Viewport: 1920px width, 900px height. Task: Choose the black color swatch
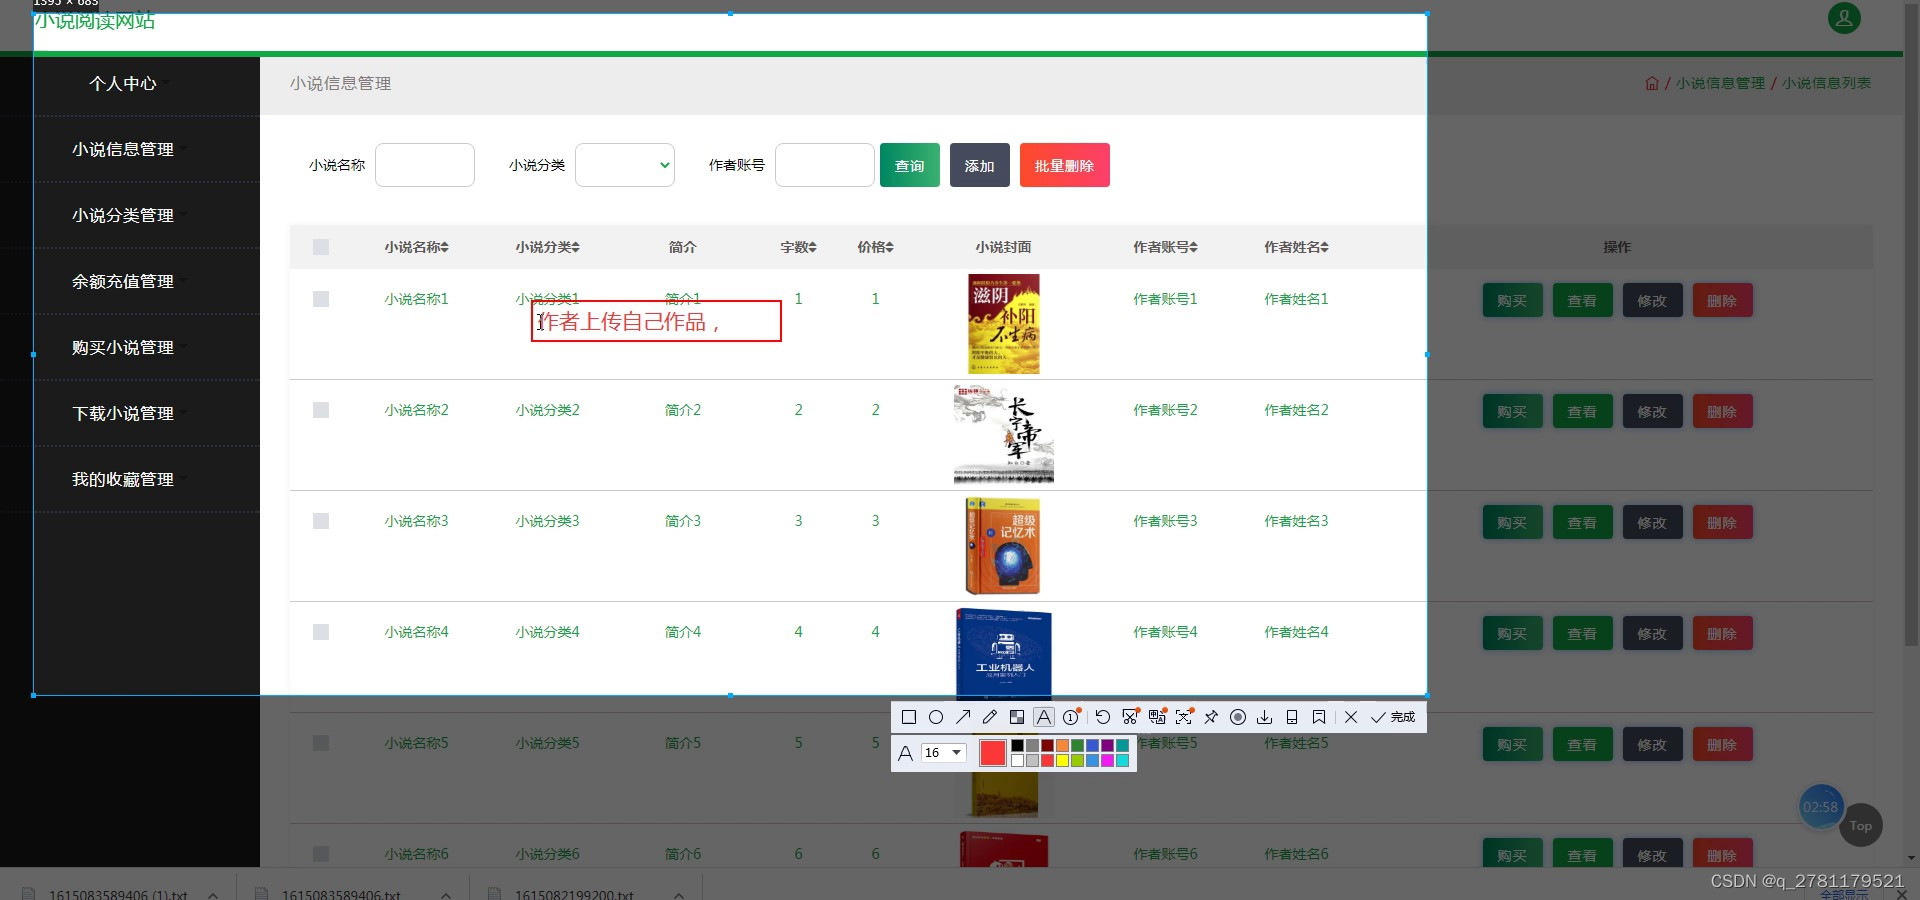1017,745
